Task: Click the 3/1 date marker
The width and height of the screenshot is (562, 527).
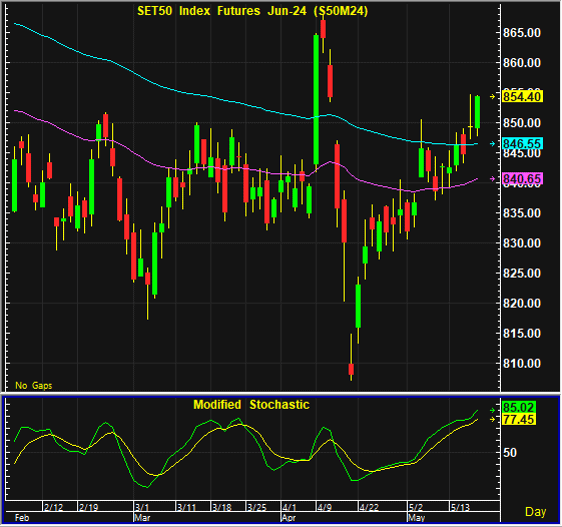Action: 142,507
